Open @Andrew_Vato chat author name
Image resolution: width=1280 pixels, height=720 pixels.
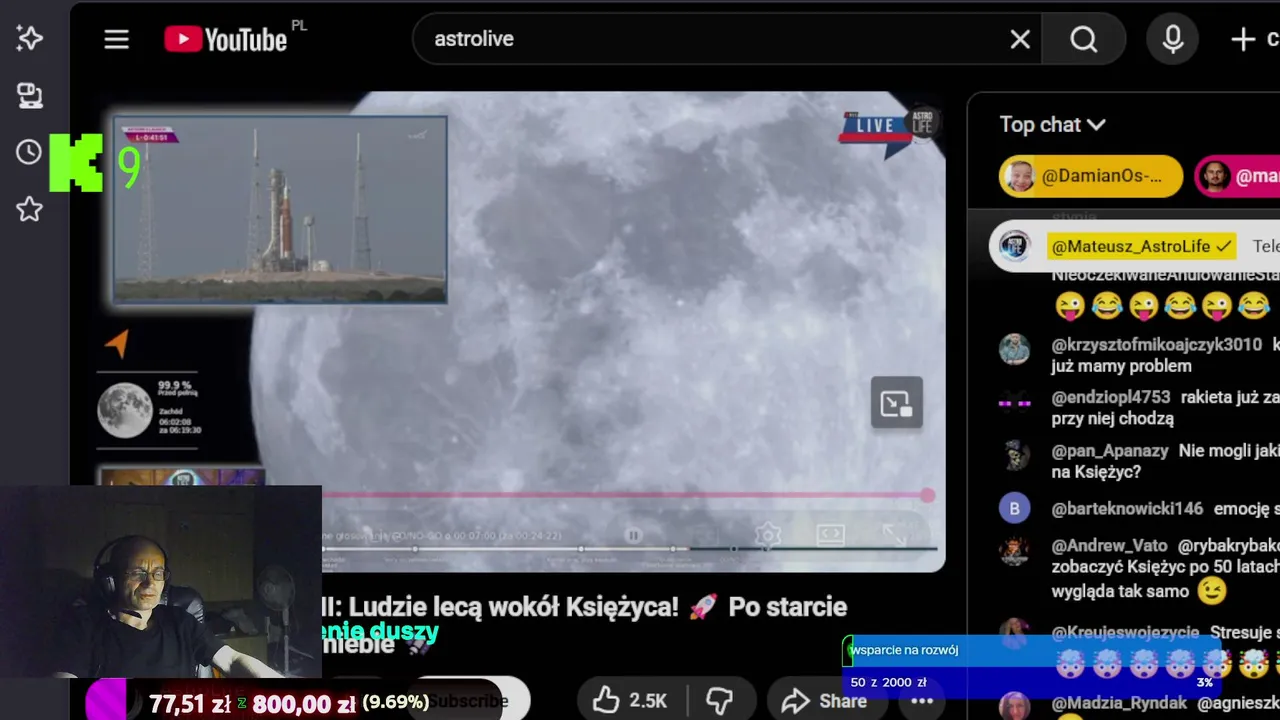click(x=1109, y=546)
